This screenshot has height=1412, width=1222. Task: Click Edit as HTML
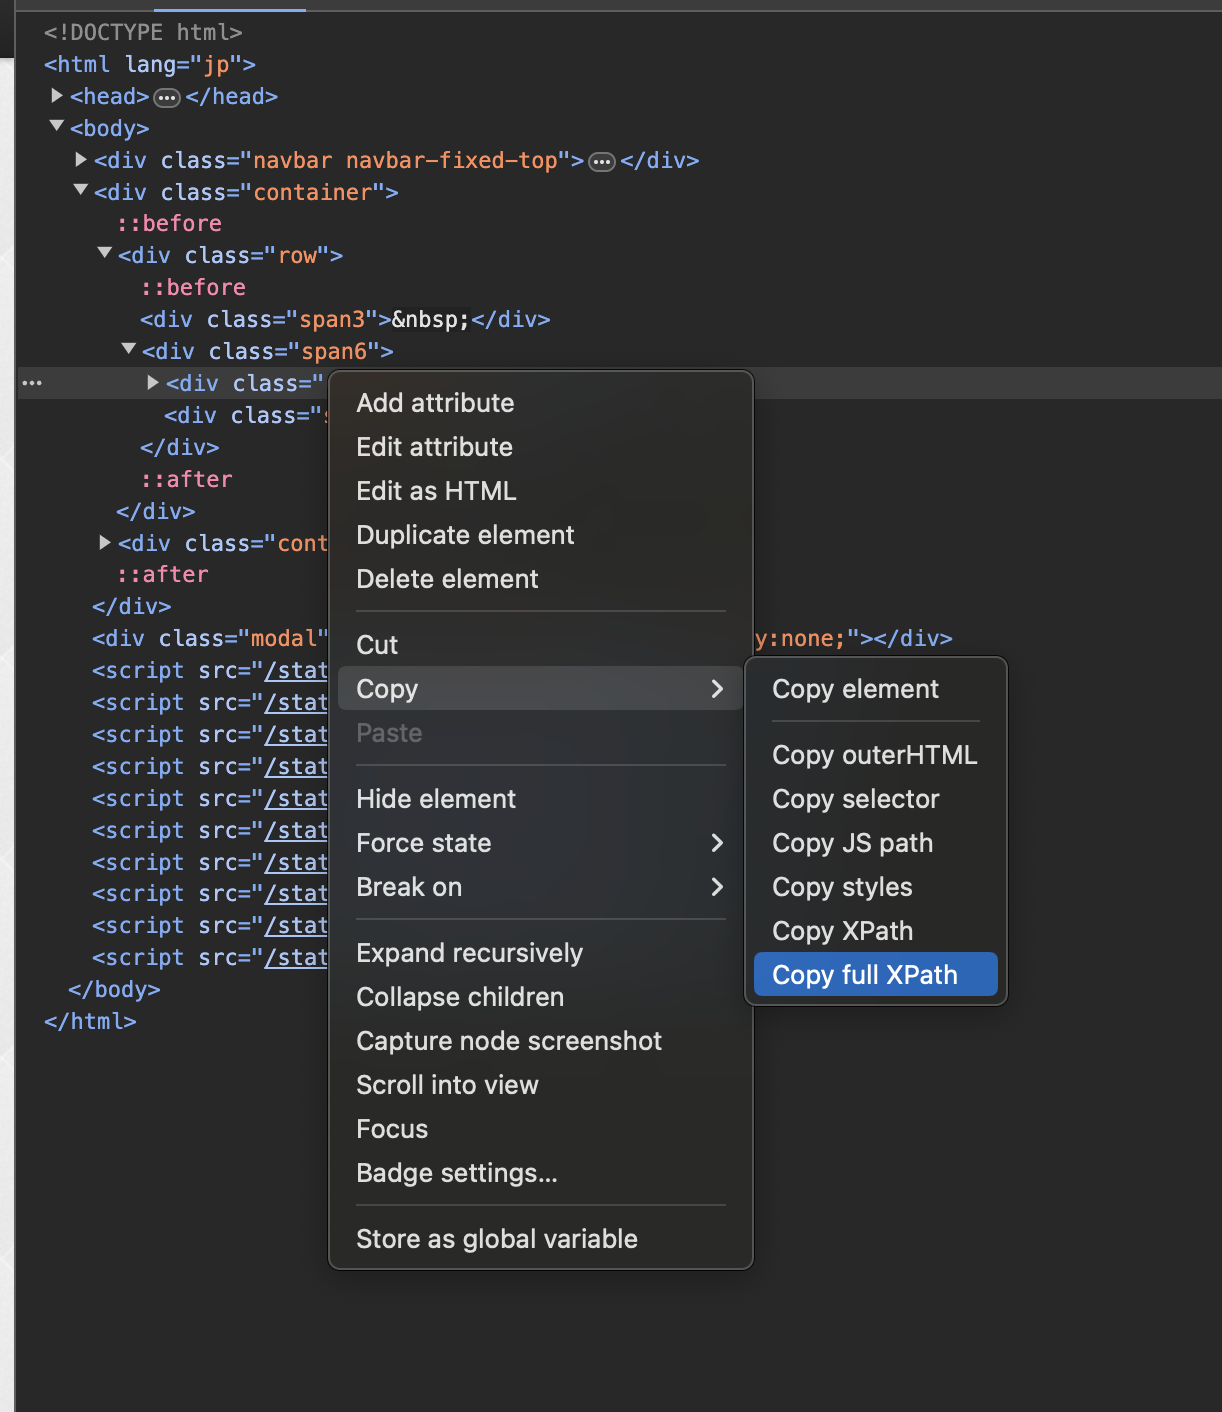tap(436, 490)
